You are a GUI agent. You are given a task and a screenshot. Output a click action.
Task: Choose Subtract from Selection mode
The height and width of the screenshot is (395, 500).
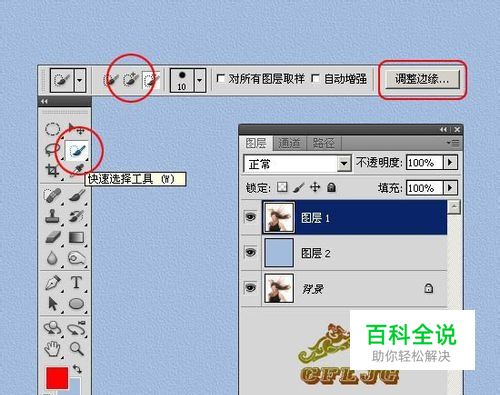click(x=151, y=80)
